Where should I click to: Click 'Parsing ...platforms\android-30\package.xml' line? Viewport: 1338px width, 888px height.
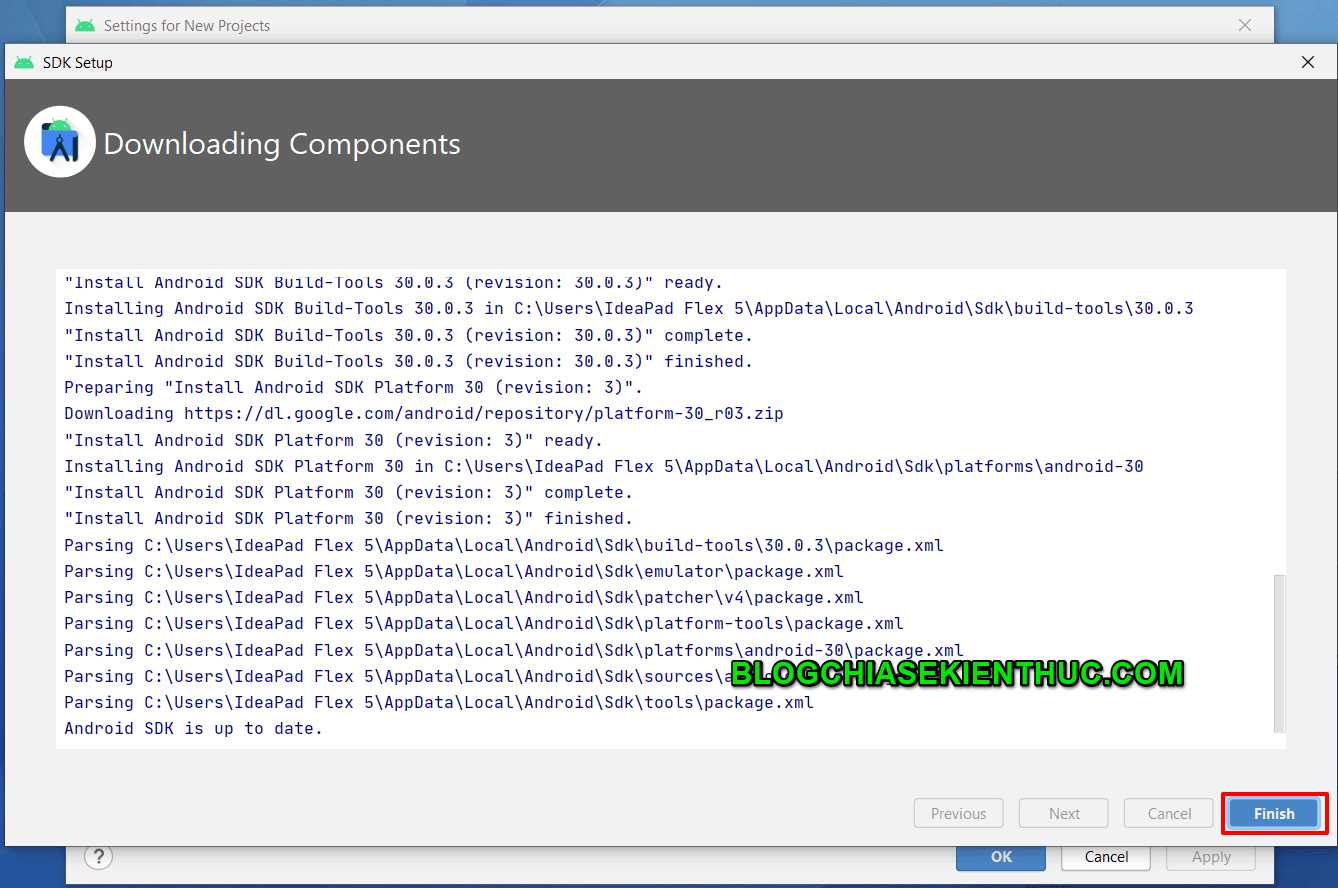(514, 650)
